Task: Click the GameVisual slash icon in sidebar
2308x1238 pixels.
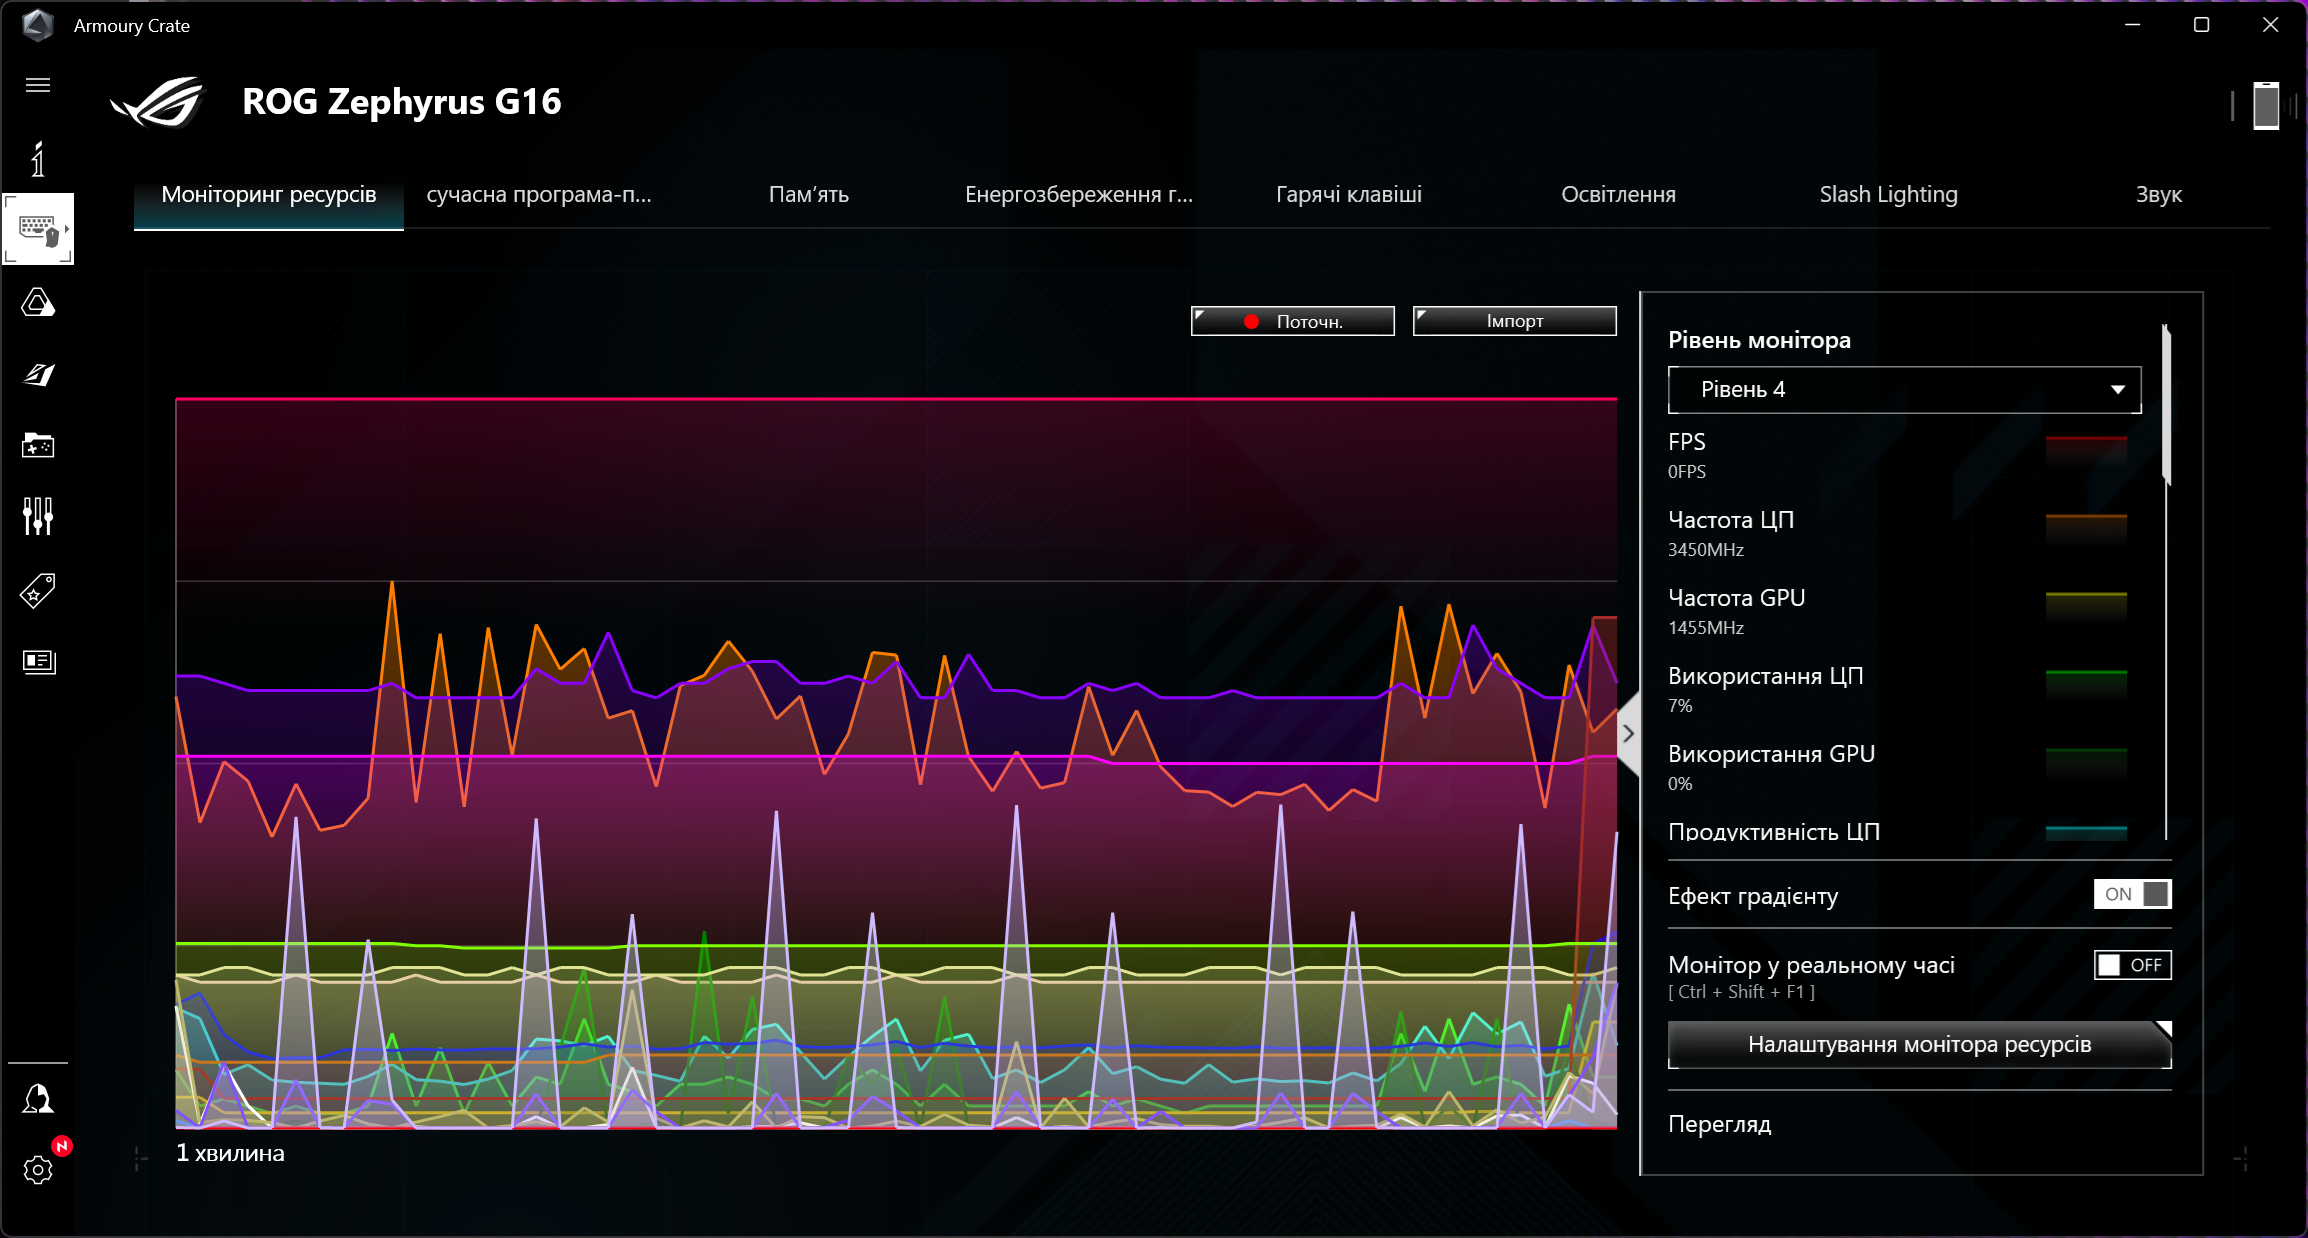Action: point(38,374)
